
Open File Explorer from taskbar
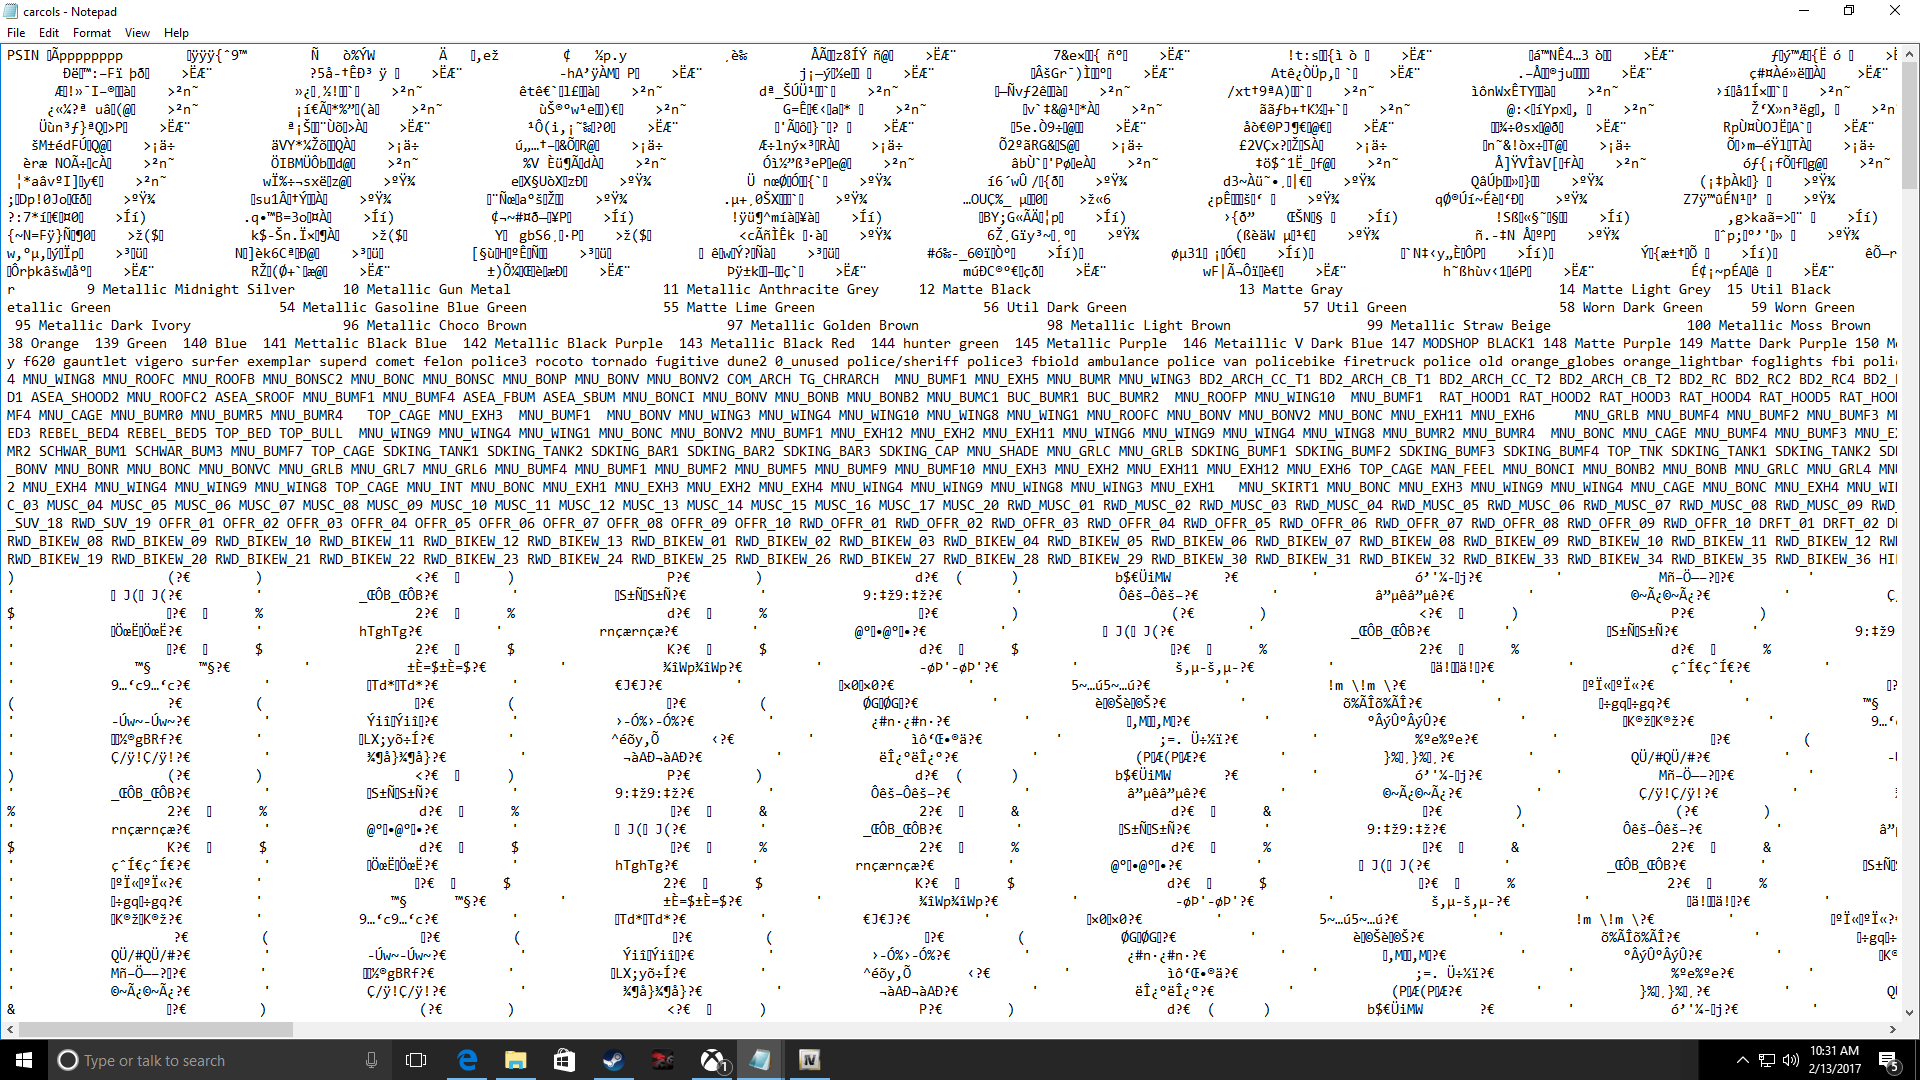click(515, 1060)
